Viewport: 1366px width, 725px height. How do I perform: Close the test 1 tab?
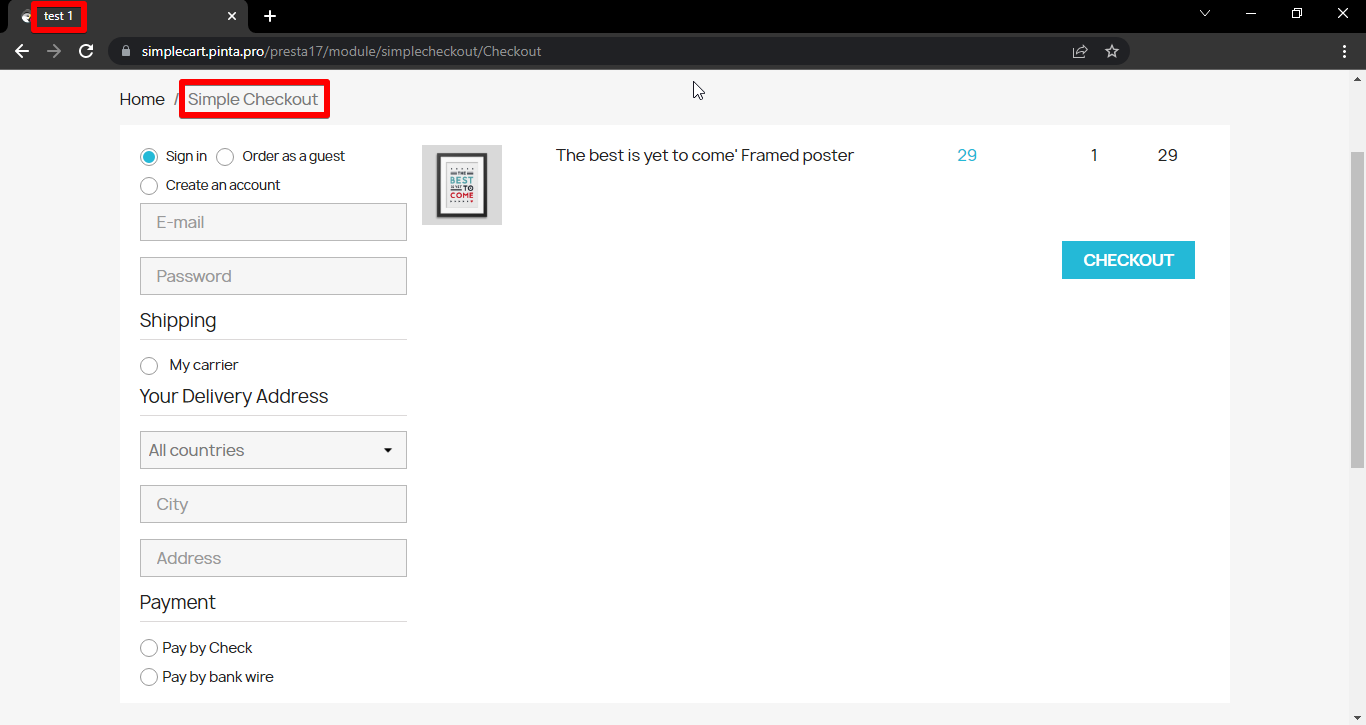(x=232, y=16)
